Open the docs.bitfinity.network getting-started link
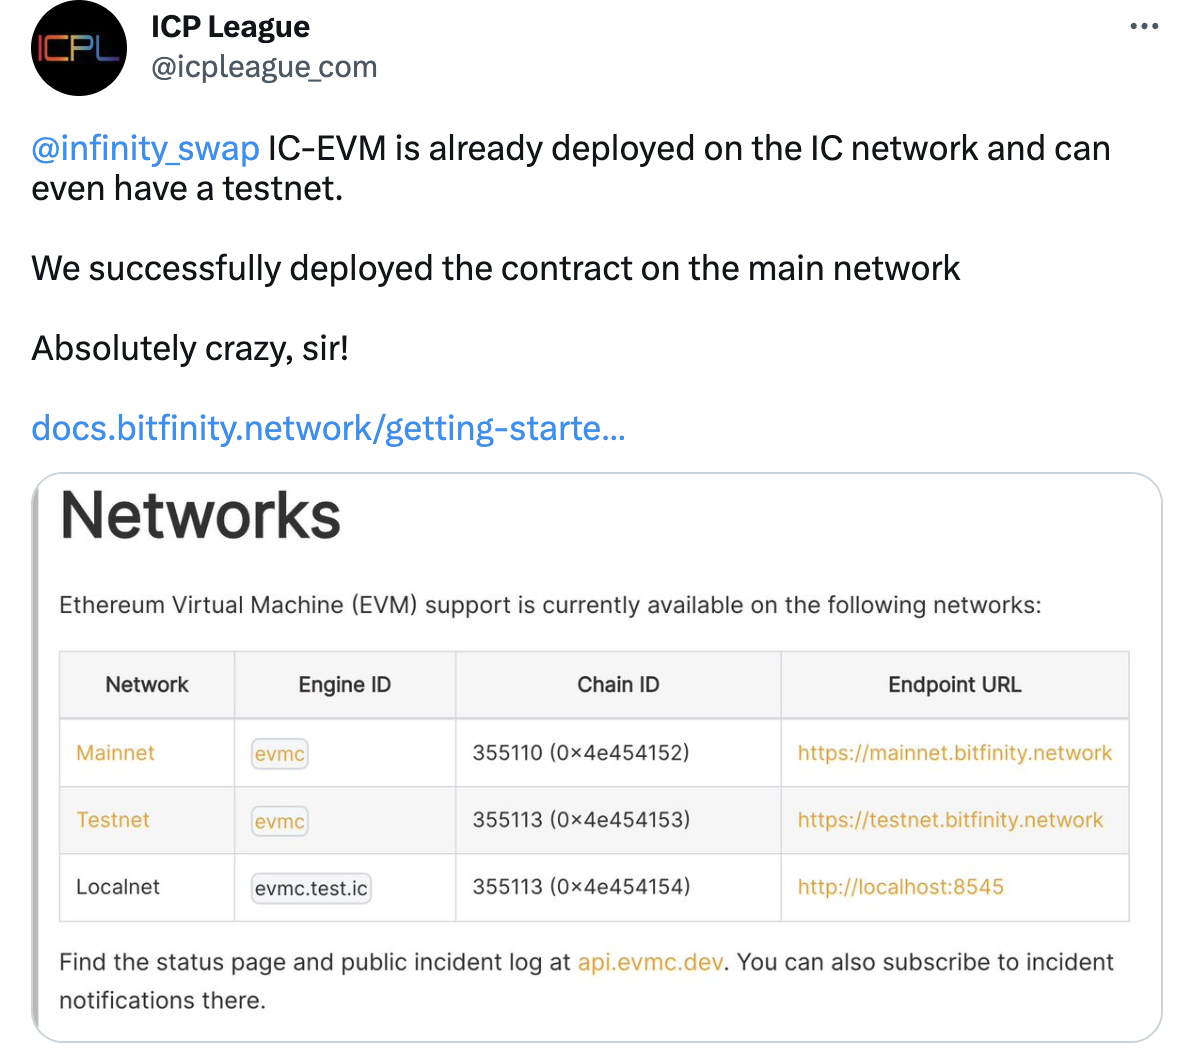 pos(328,427)
